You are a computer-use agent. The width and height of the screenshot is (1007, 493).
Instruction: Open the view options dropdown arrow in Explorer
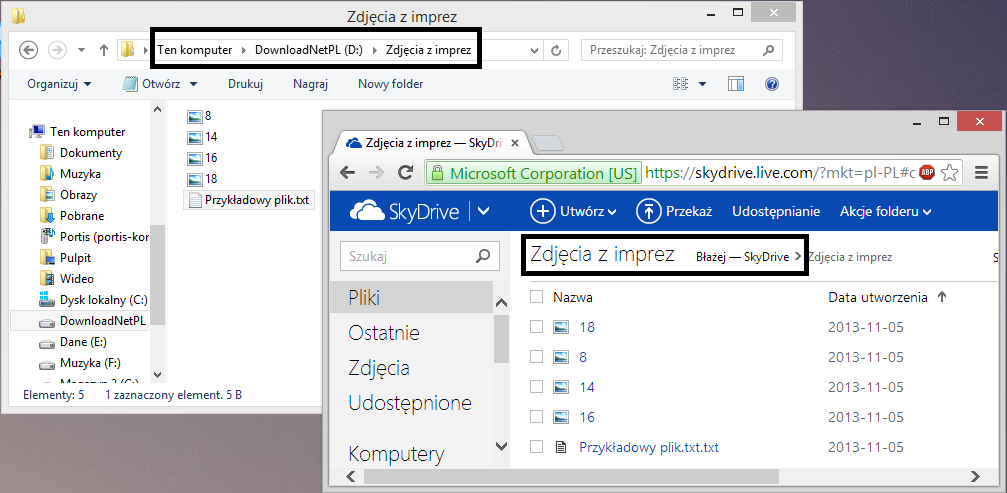click(x=702, y=84)
